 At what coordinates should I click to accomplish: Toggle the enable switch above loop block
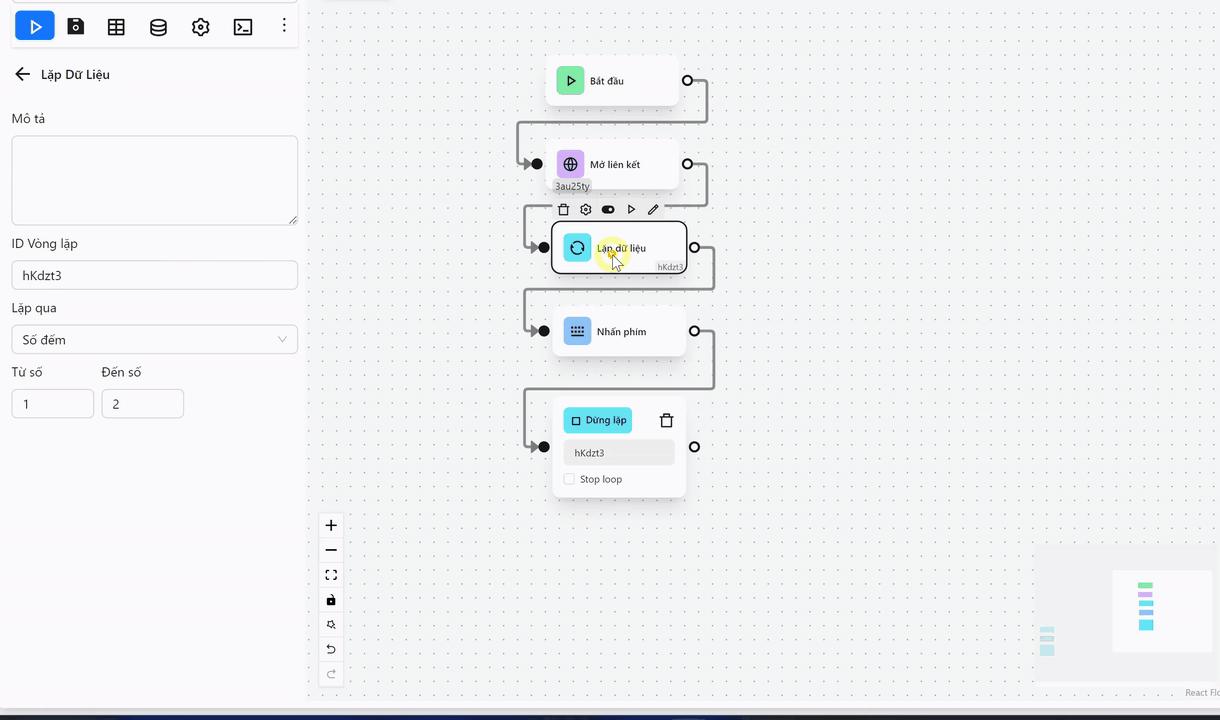tap(608, 210)
